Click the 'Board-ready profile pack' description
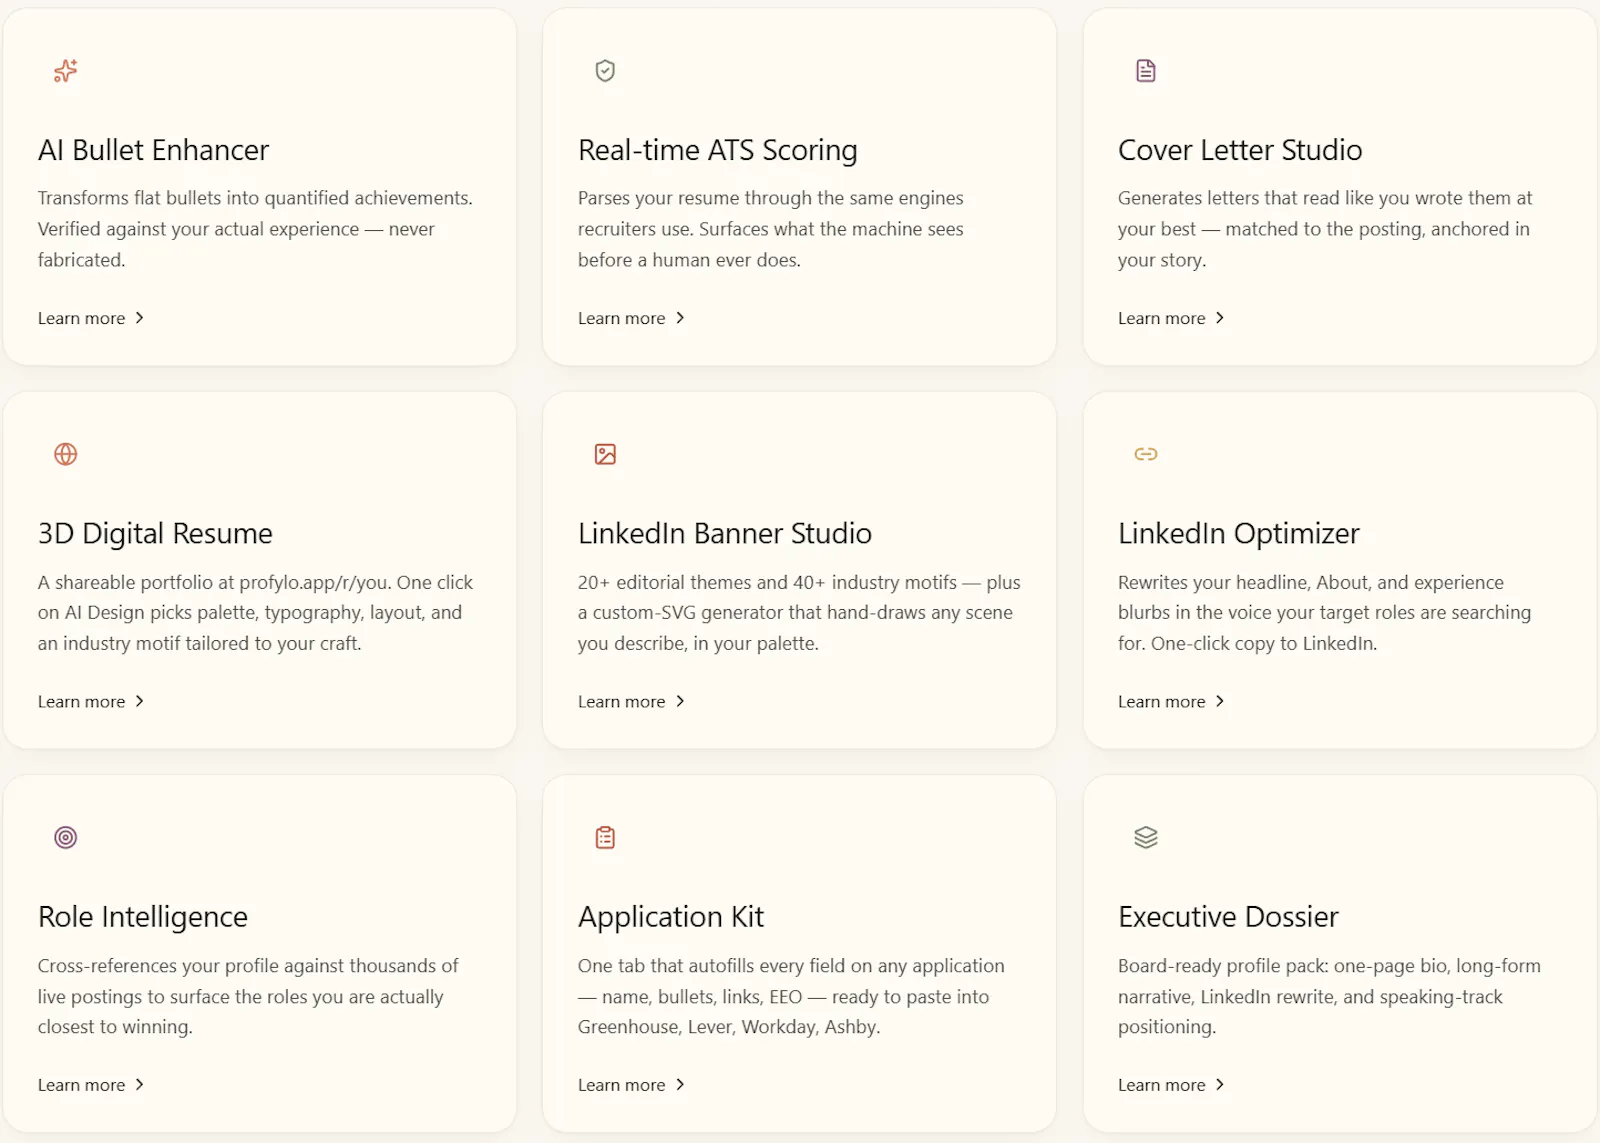This screenshot has height=1143, width=1600. point(1329,996)
